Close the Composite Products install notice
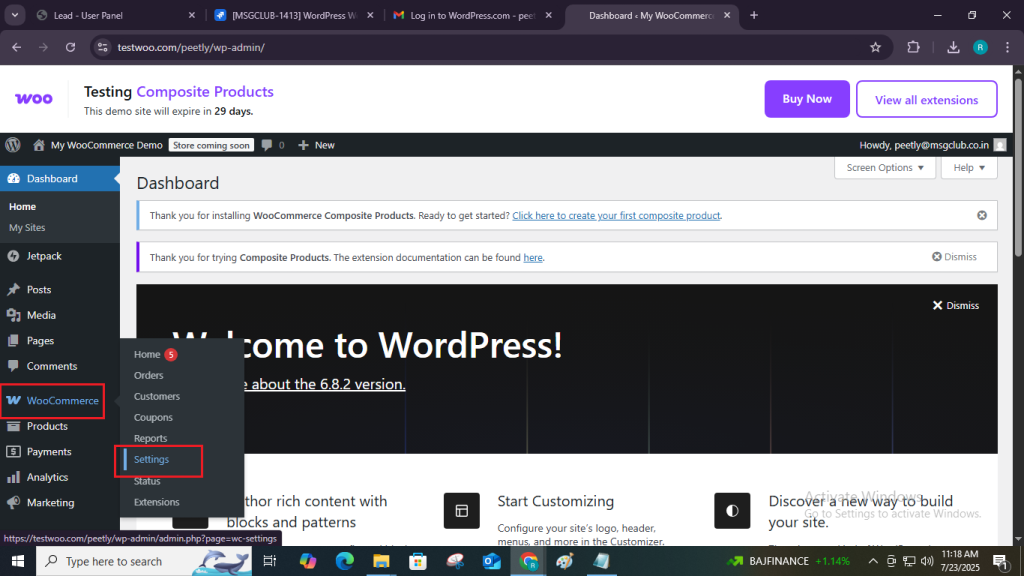 [982, 216]
